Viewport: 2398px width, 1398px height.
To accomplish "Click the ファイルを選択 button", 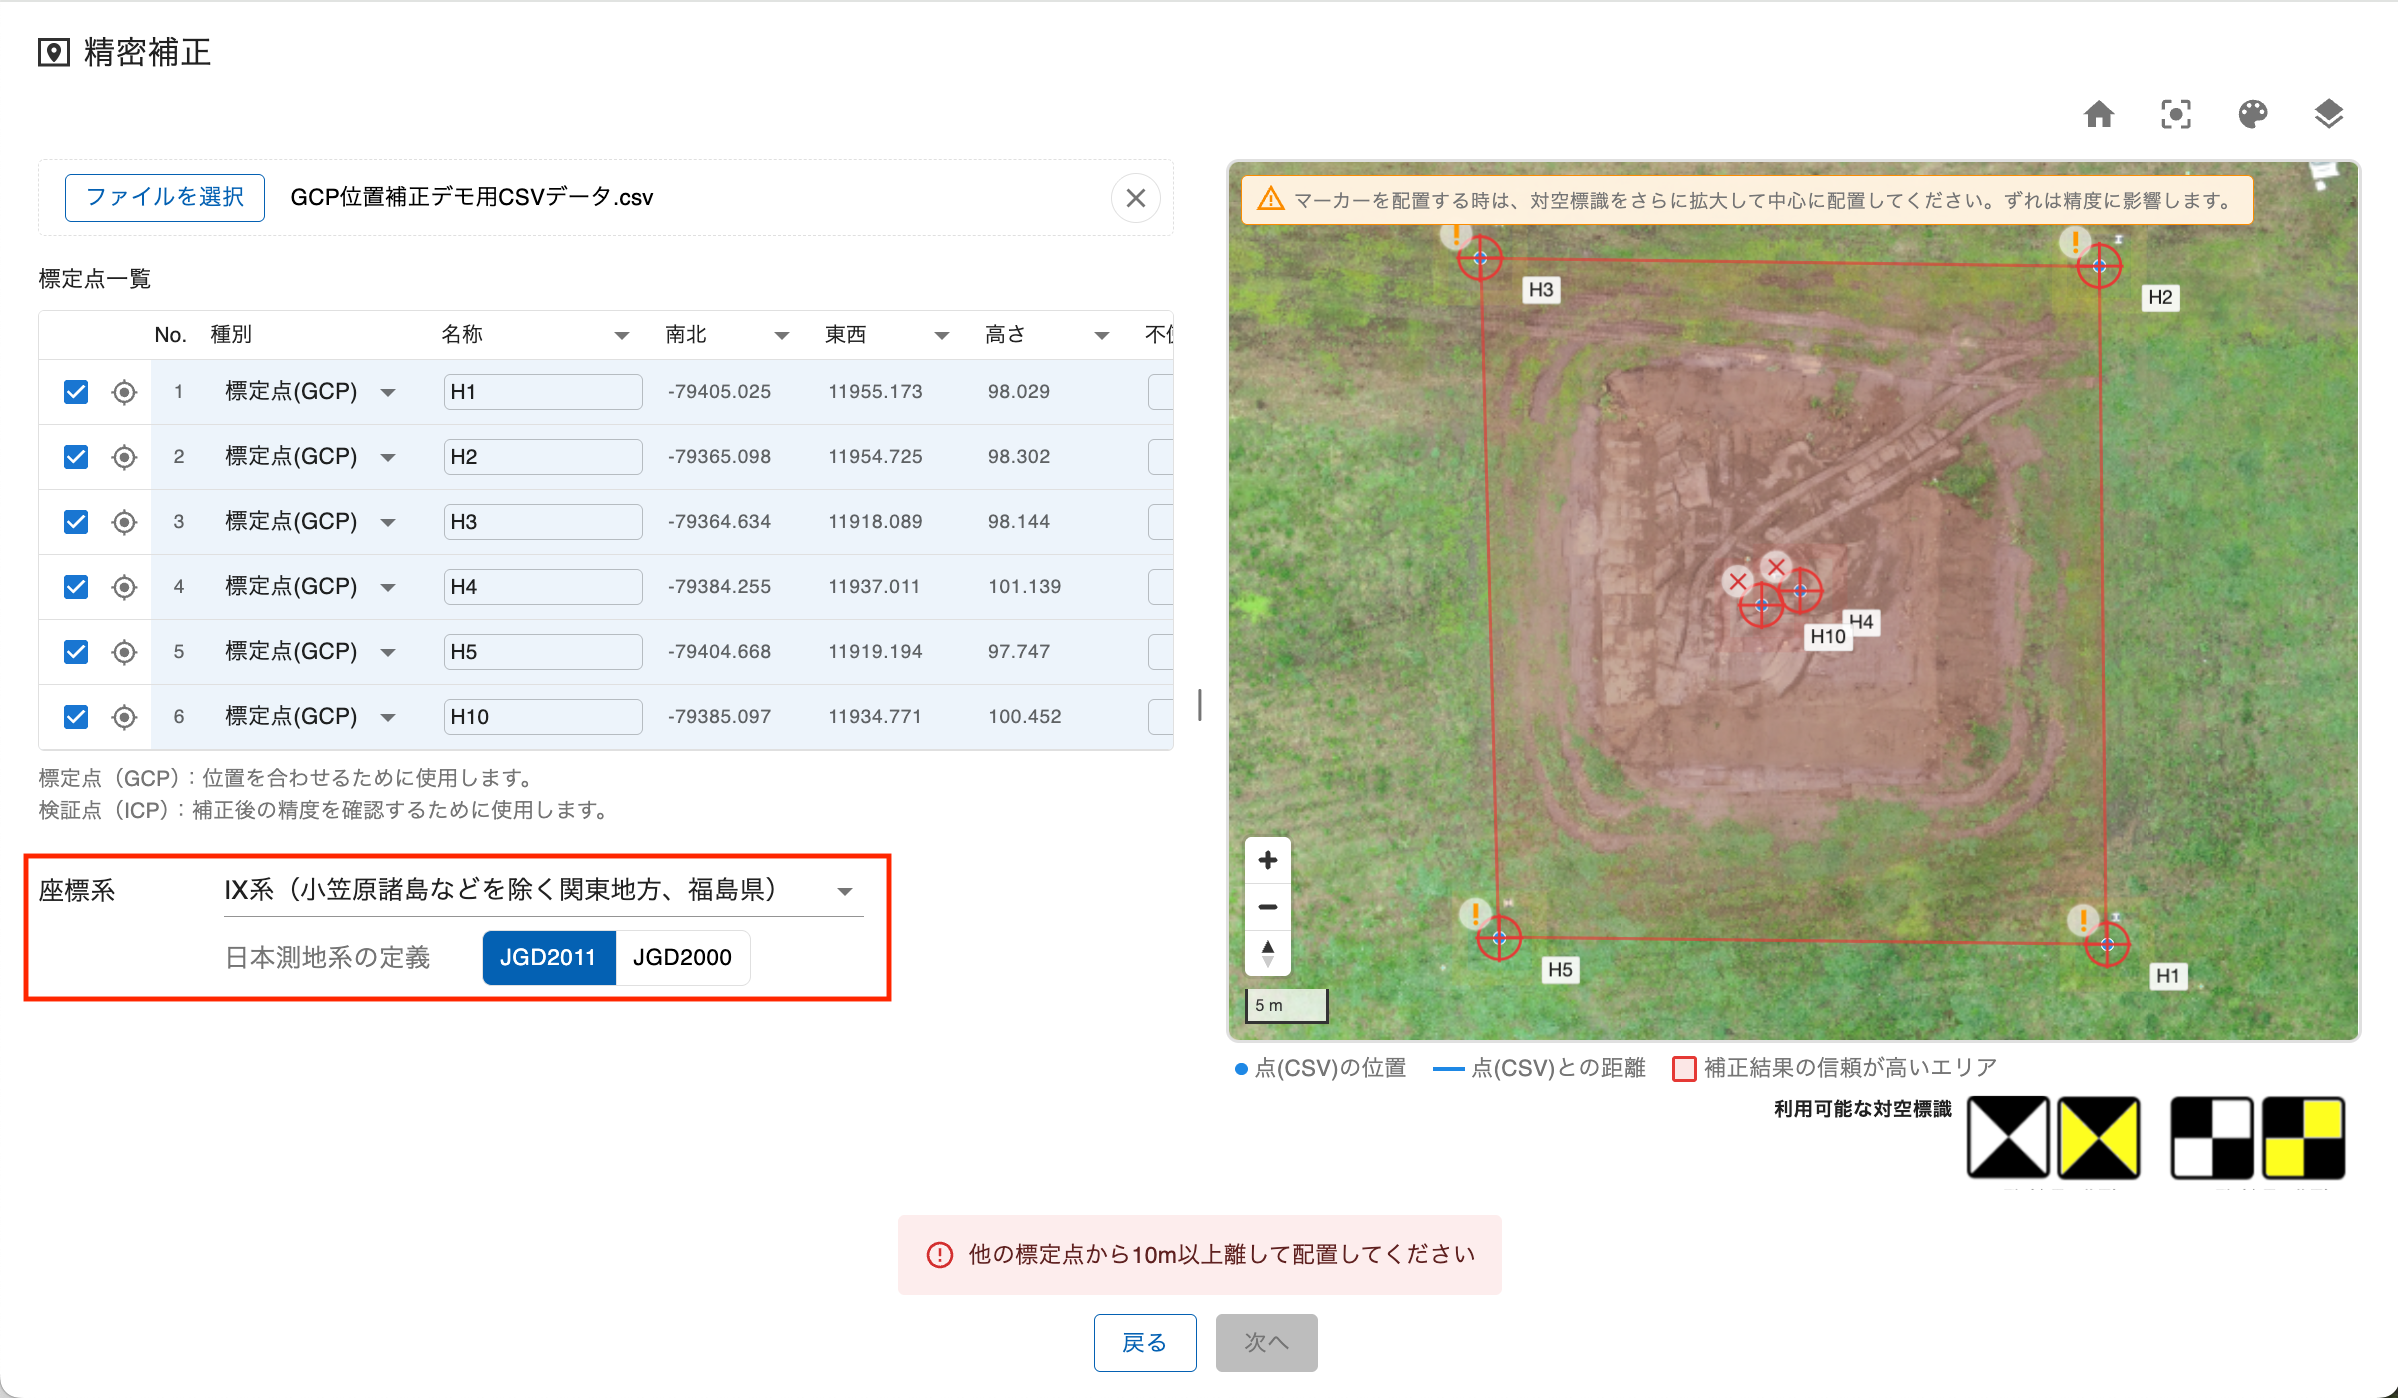I will [165, 197].
